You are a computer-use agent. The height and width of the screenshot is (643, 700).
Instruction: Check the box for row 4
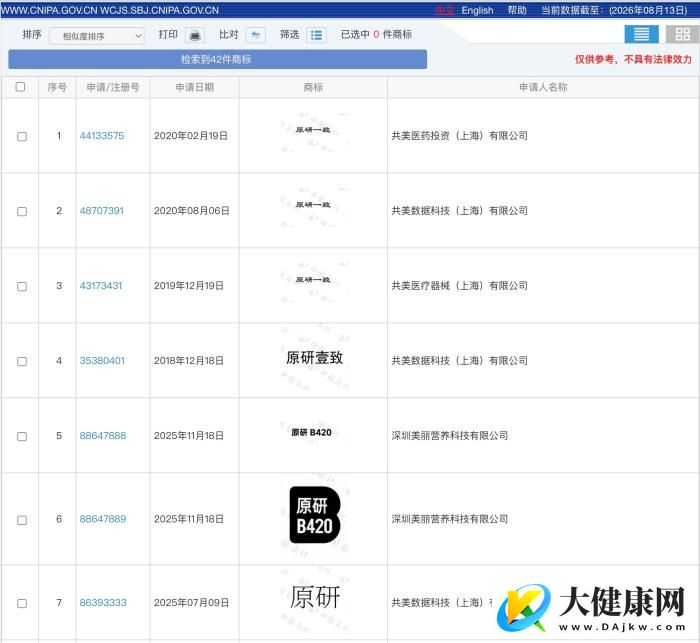(21, 361)
